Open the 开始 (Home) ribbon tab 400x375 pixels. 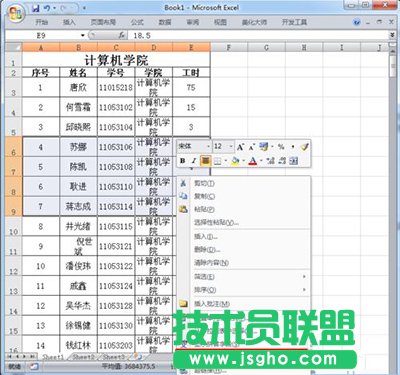click(42, 22)
